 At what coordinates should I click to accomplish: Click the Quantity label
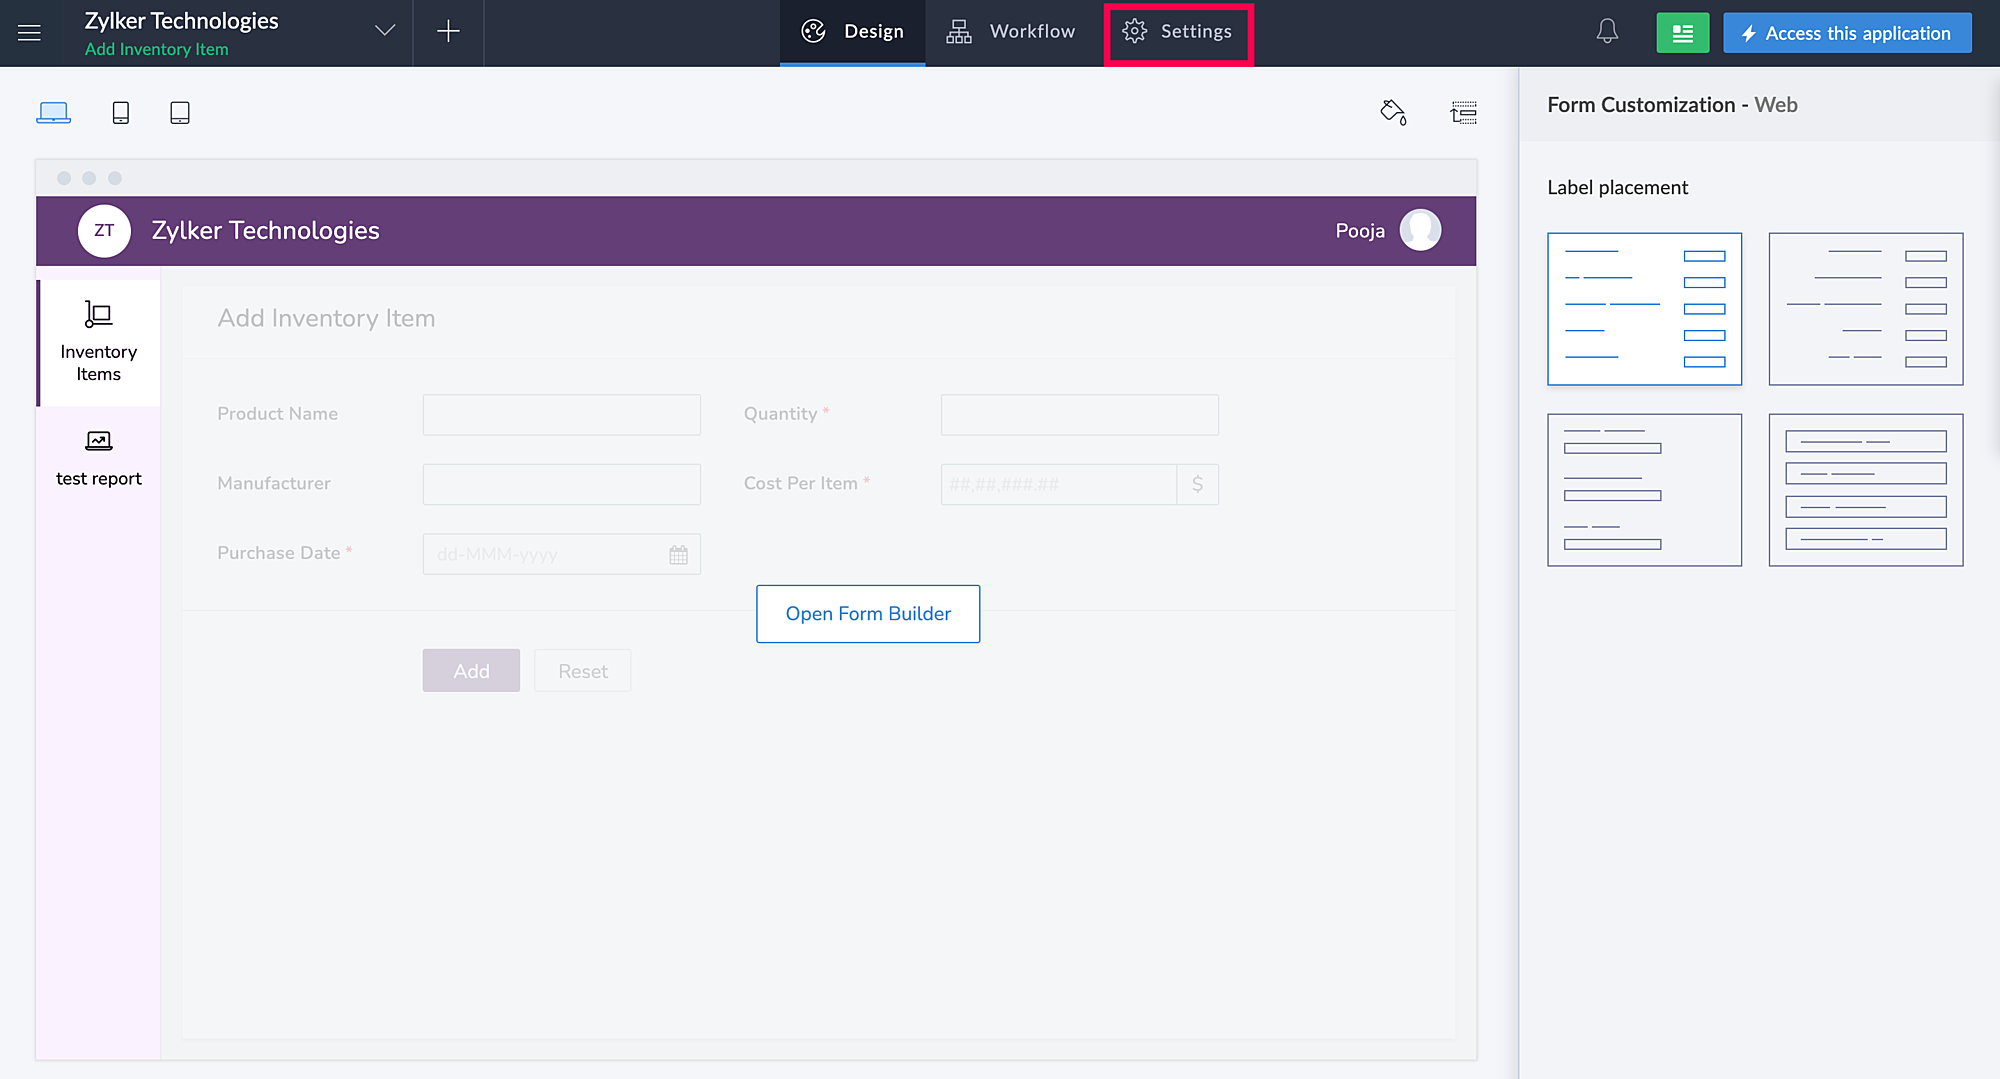click(x=781, y=414)
